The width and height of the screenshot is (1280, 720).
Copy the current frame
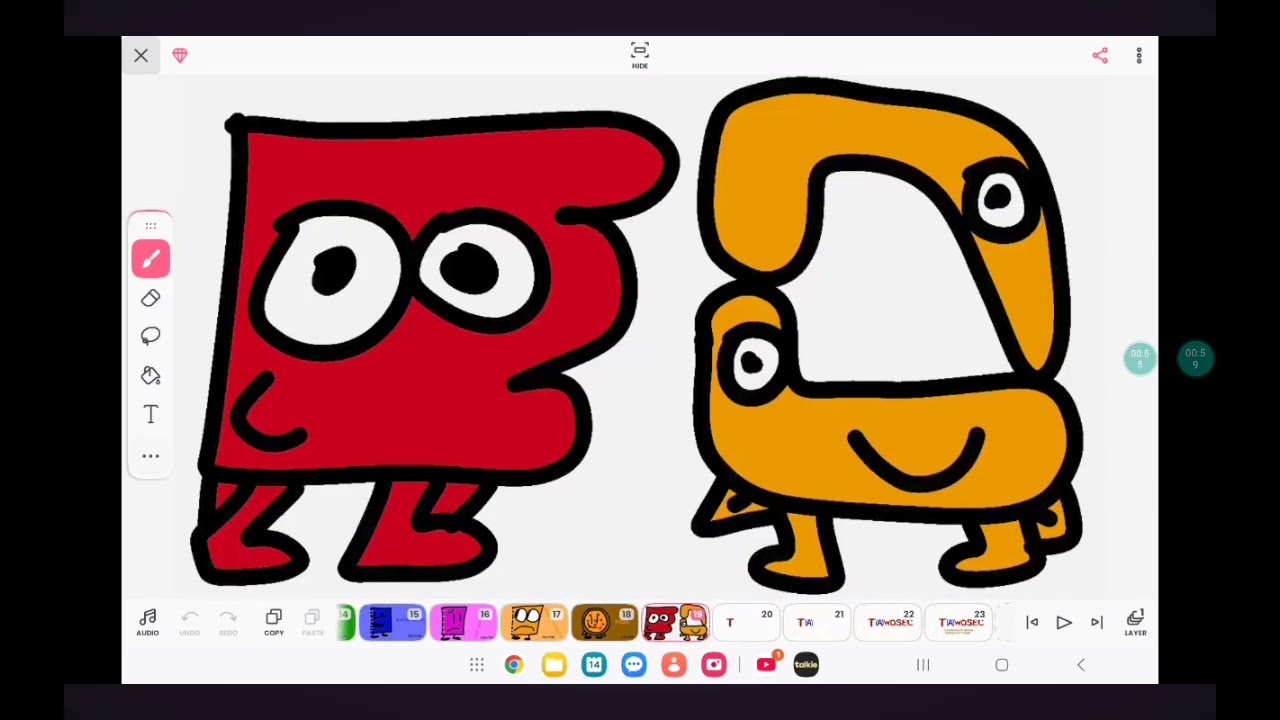[x=273, y=622]
